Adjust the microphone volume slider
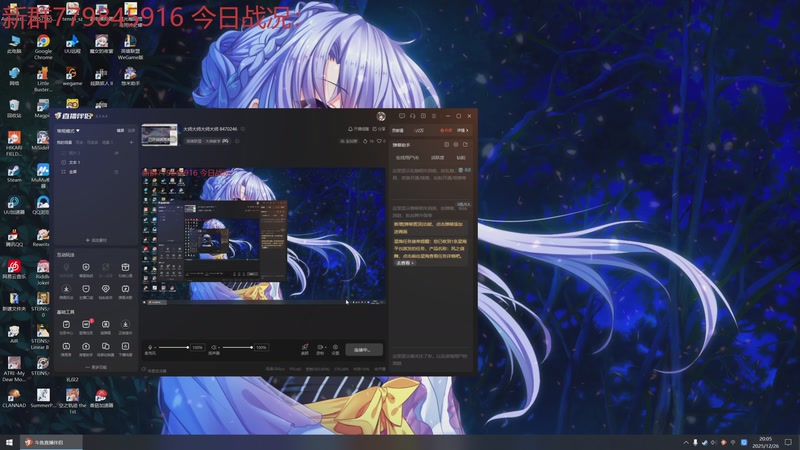800x450 pixels. [x=173, y=347]
